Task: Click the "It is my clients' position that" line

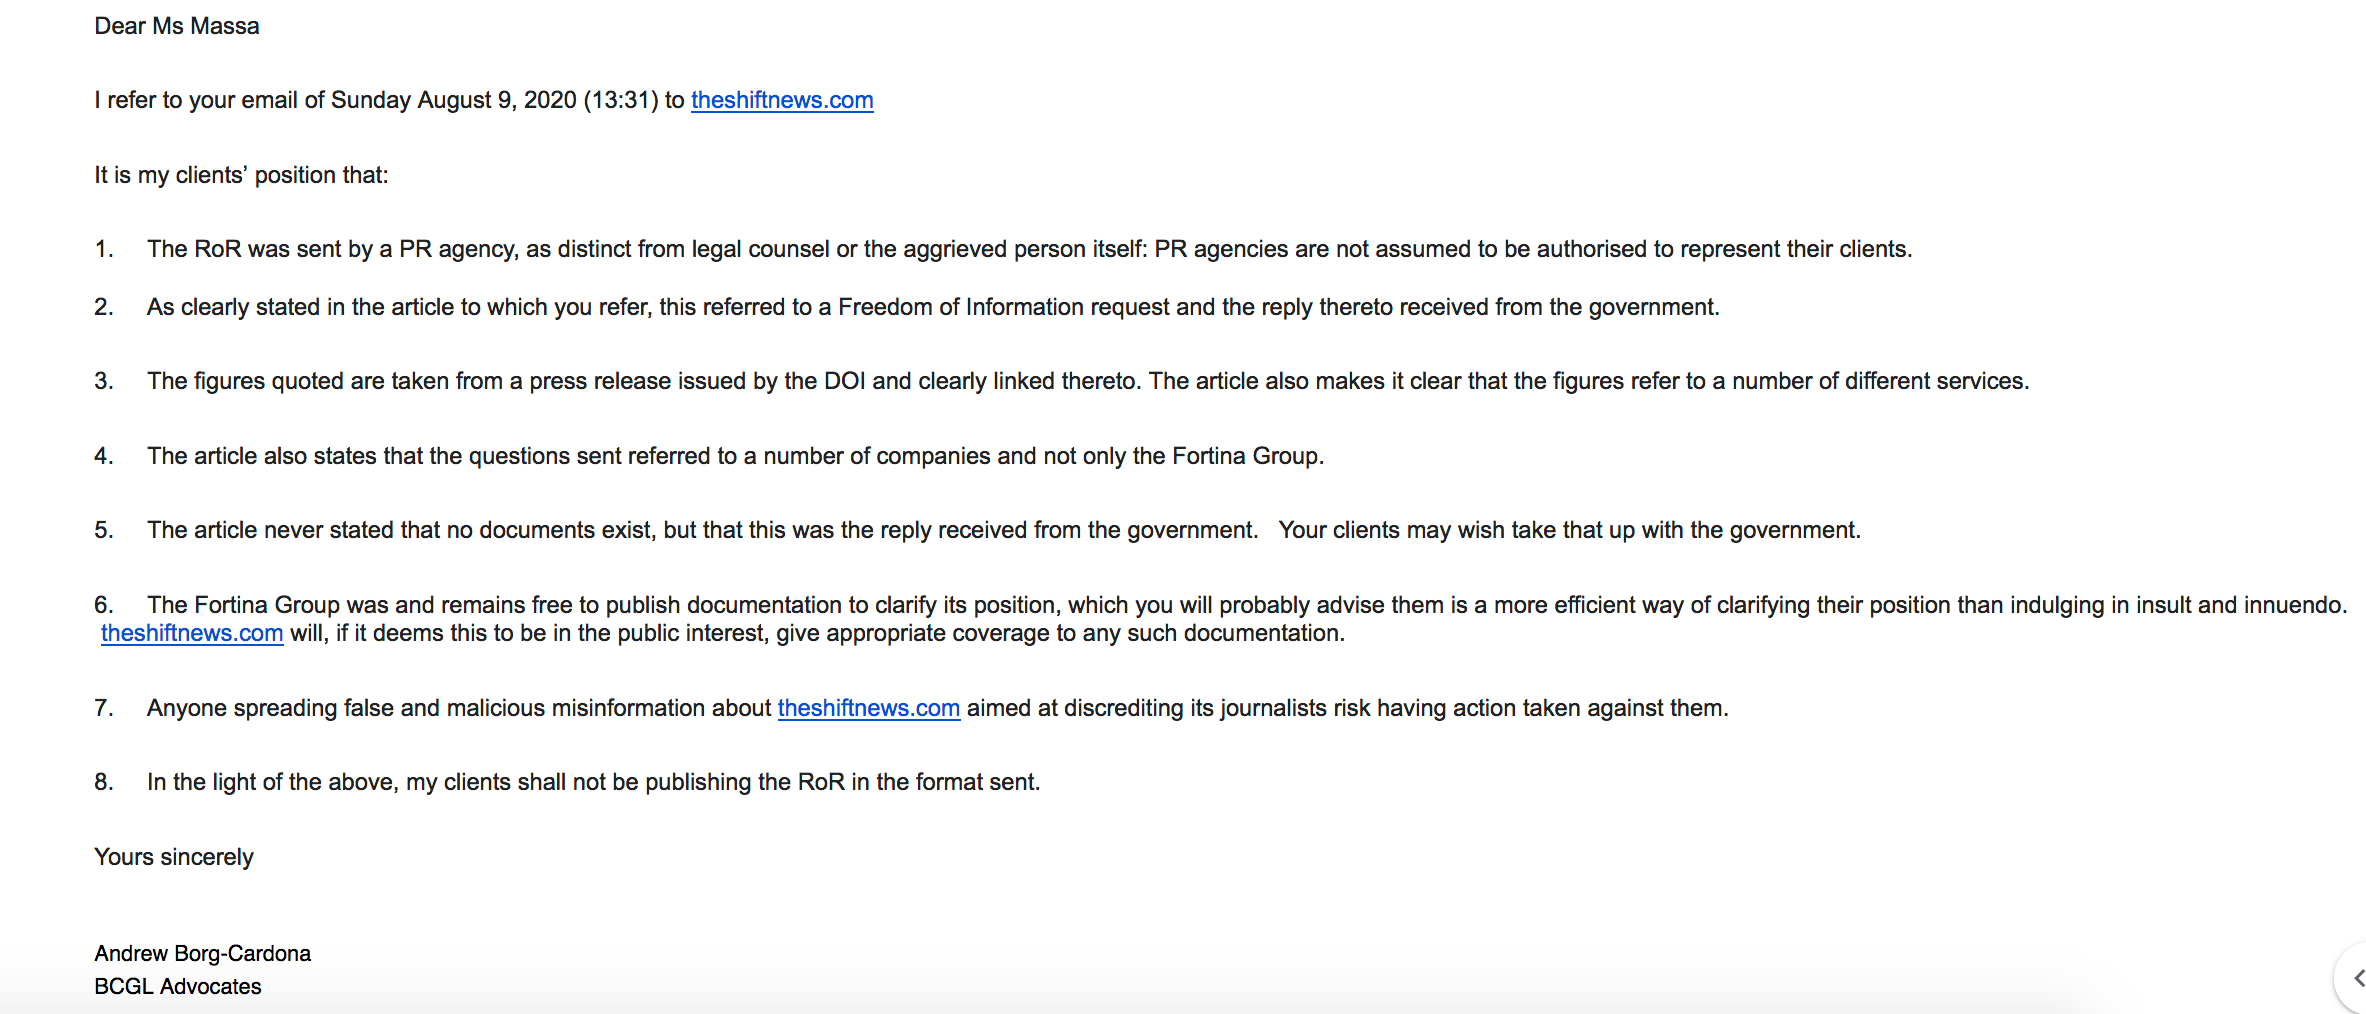Action: point(241,175)
